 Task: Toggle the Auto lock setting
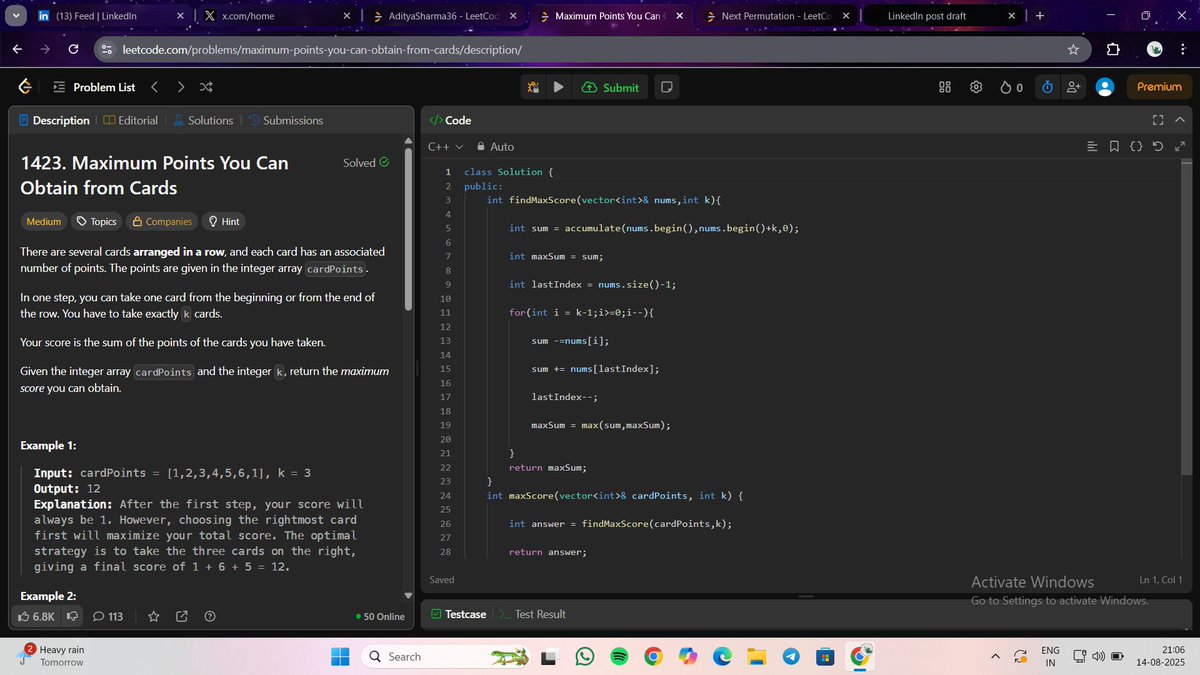[495, 147]
